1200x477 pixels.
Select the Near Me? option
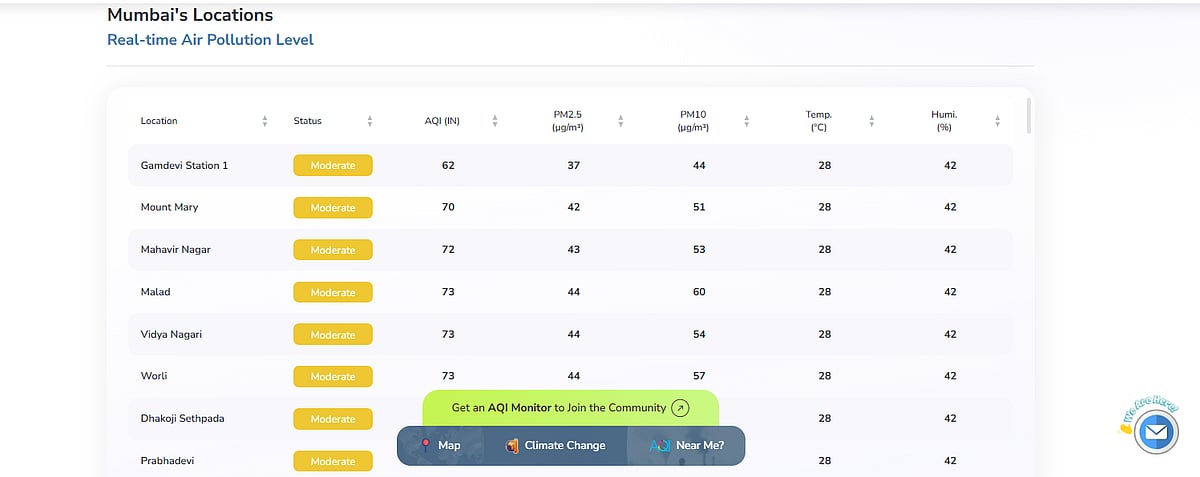coord(700,446)
